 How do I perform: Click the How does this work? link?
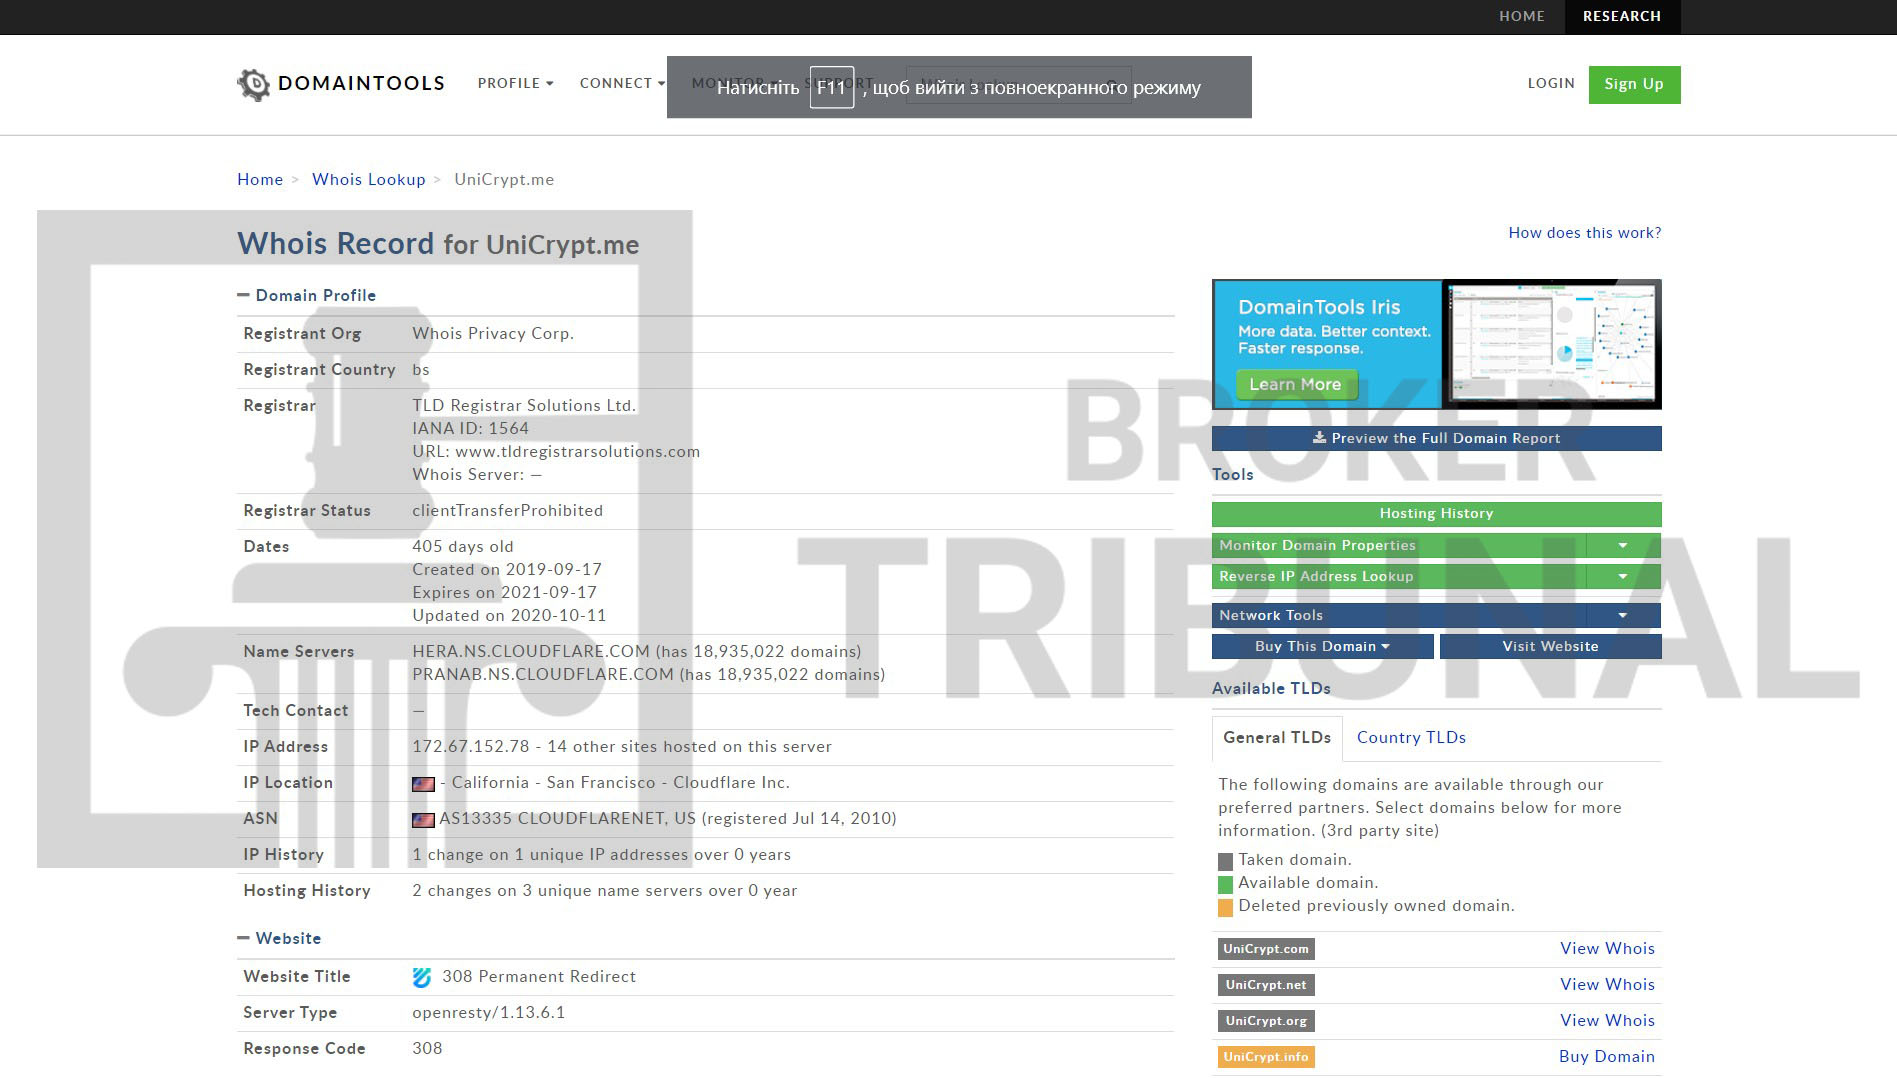tap(1585, 233)
